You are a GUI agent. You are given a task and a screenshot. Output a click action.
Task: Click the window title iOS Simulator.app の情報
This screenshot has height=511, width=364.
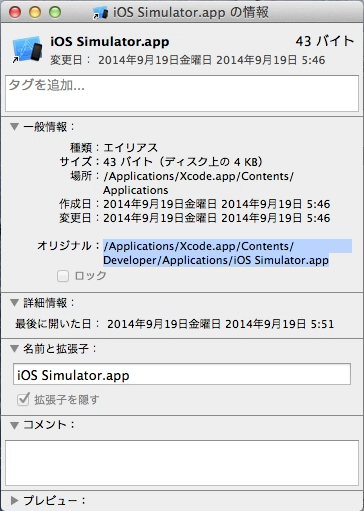click(x=191, y=13)
